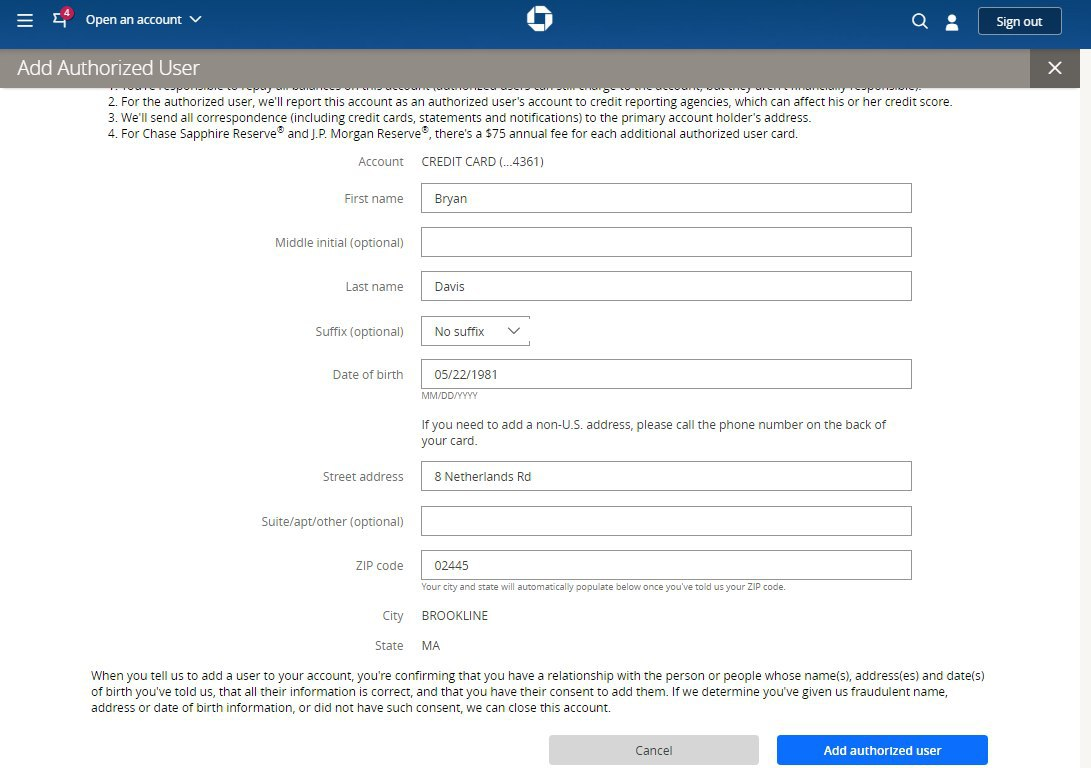Open notifications flag with 4 alerts

coord(61,17)
